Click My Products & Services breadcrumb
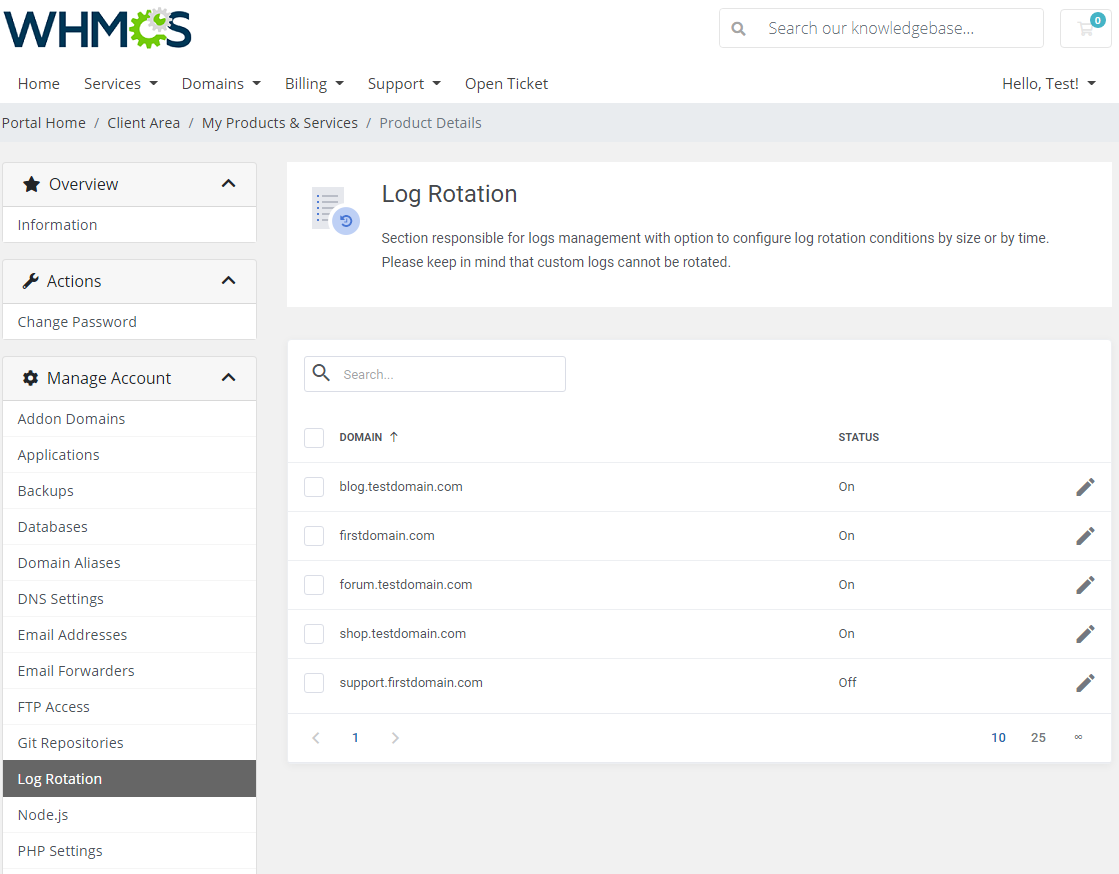Screen dimensions: 1119x874 pyautogui.click(x=280, y=123)
